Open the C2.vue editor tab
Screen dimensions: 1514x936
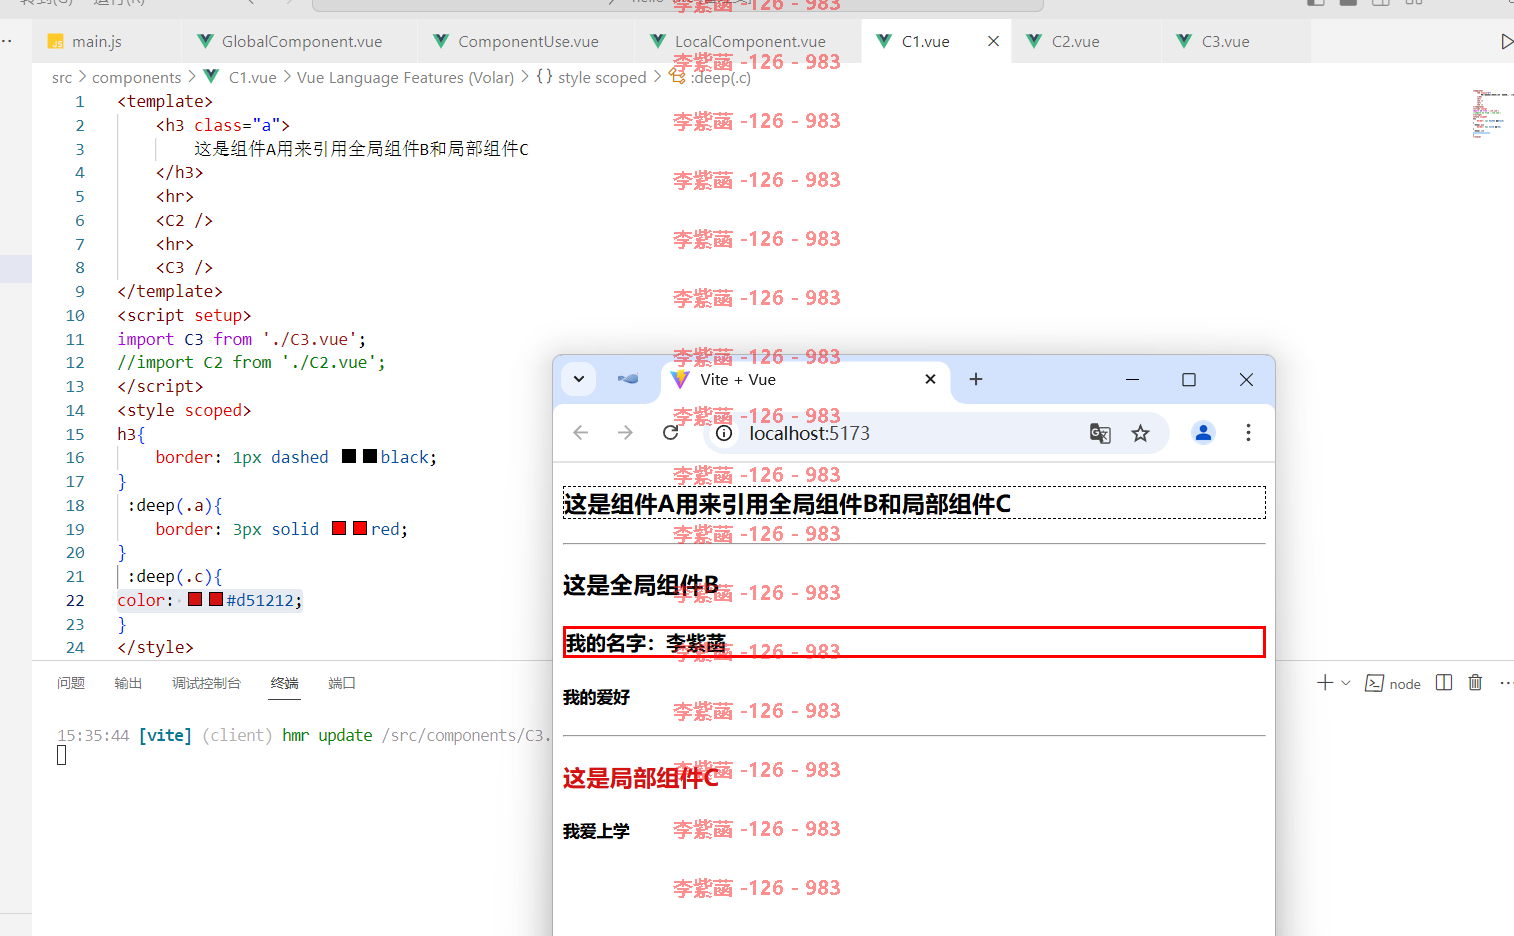[1075, 41]
